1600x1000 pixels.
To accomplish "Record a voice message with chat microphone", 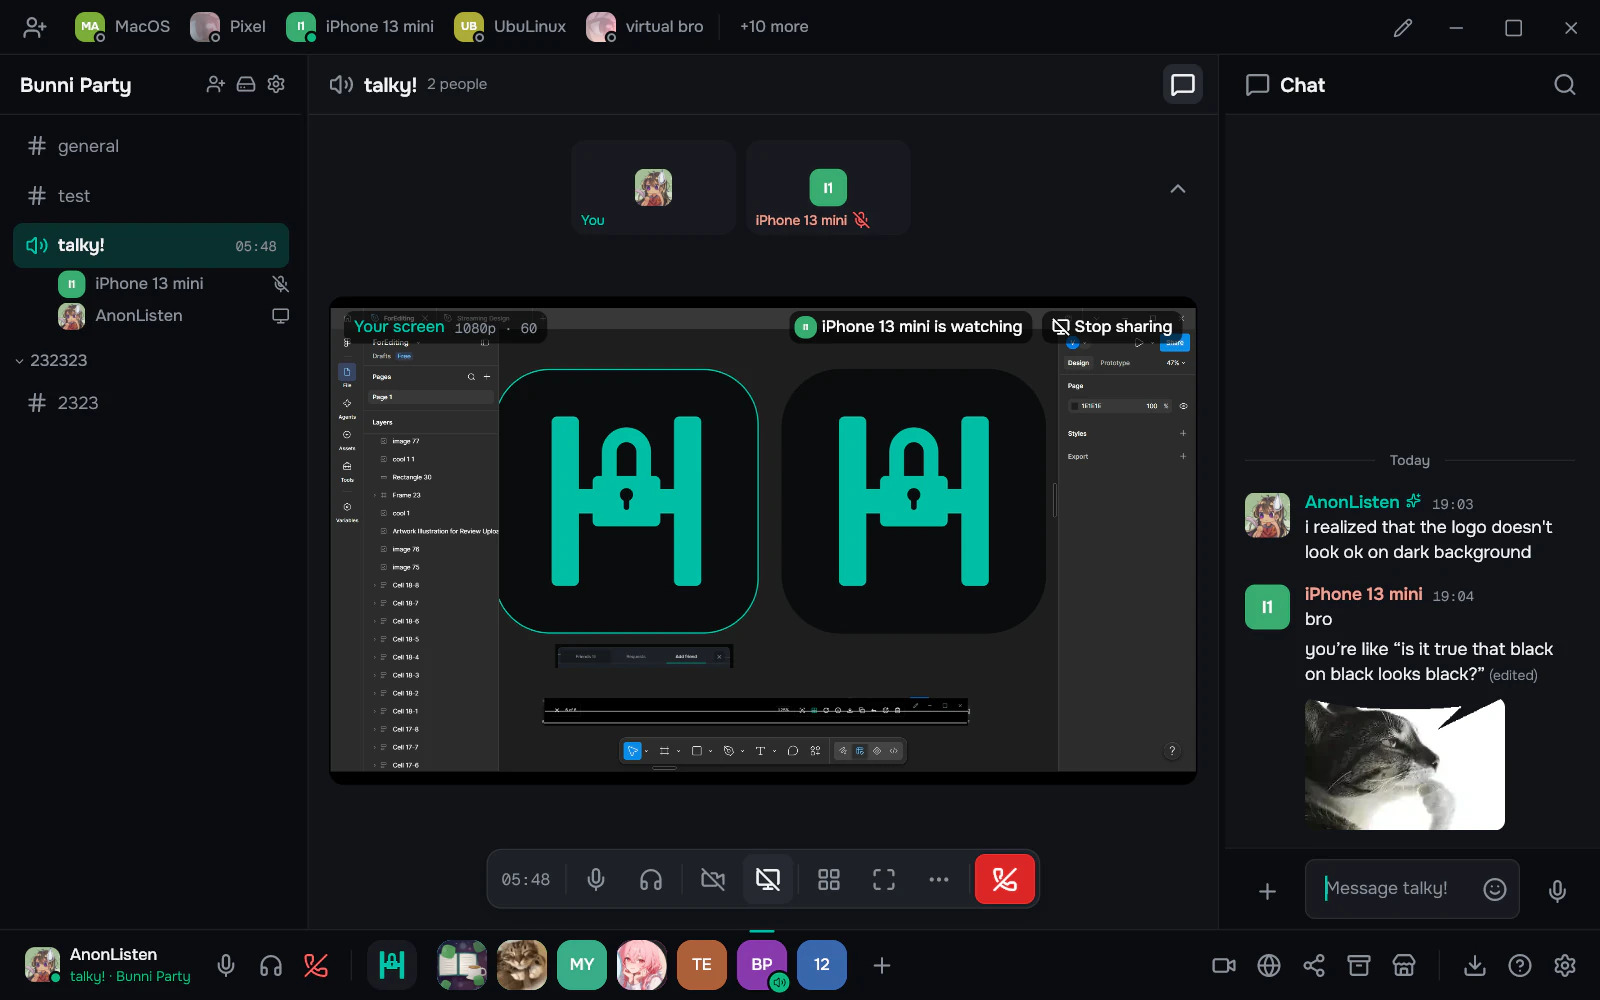I will point(1557,891).
